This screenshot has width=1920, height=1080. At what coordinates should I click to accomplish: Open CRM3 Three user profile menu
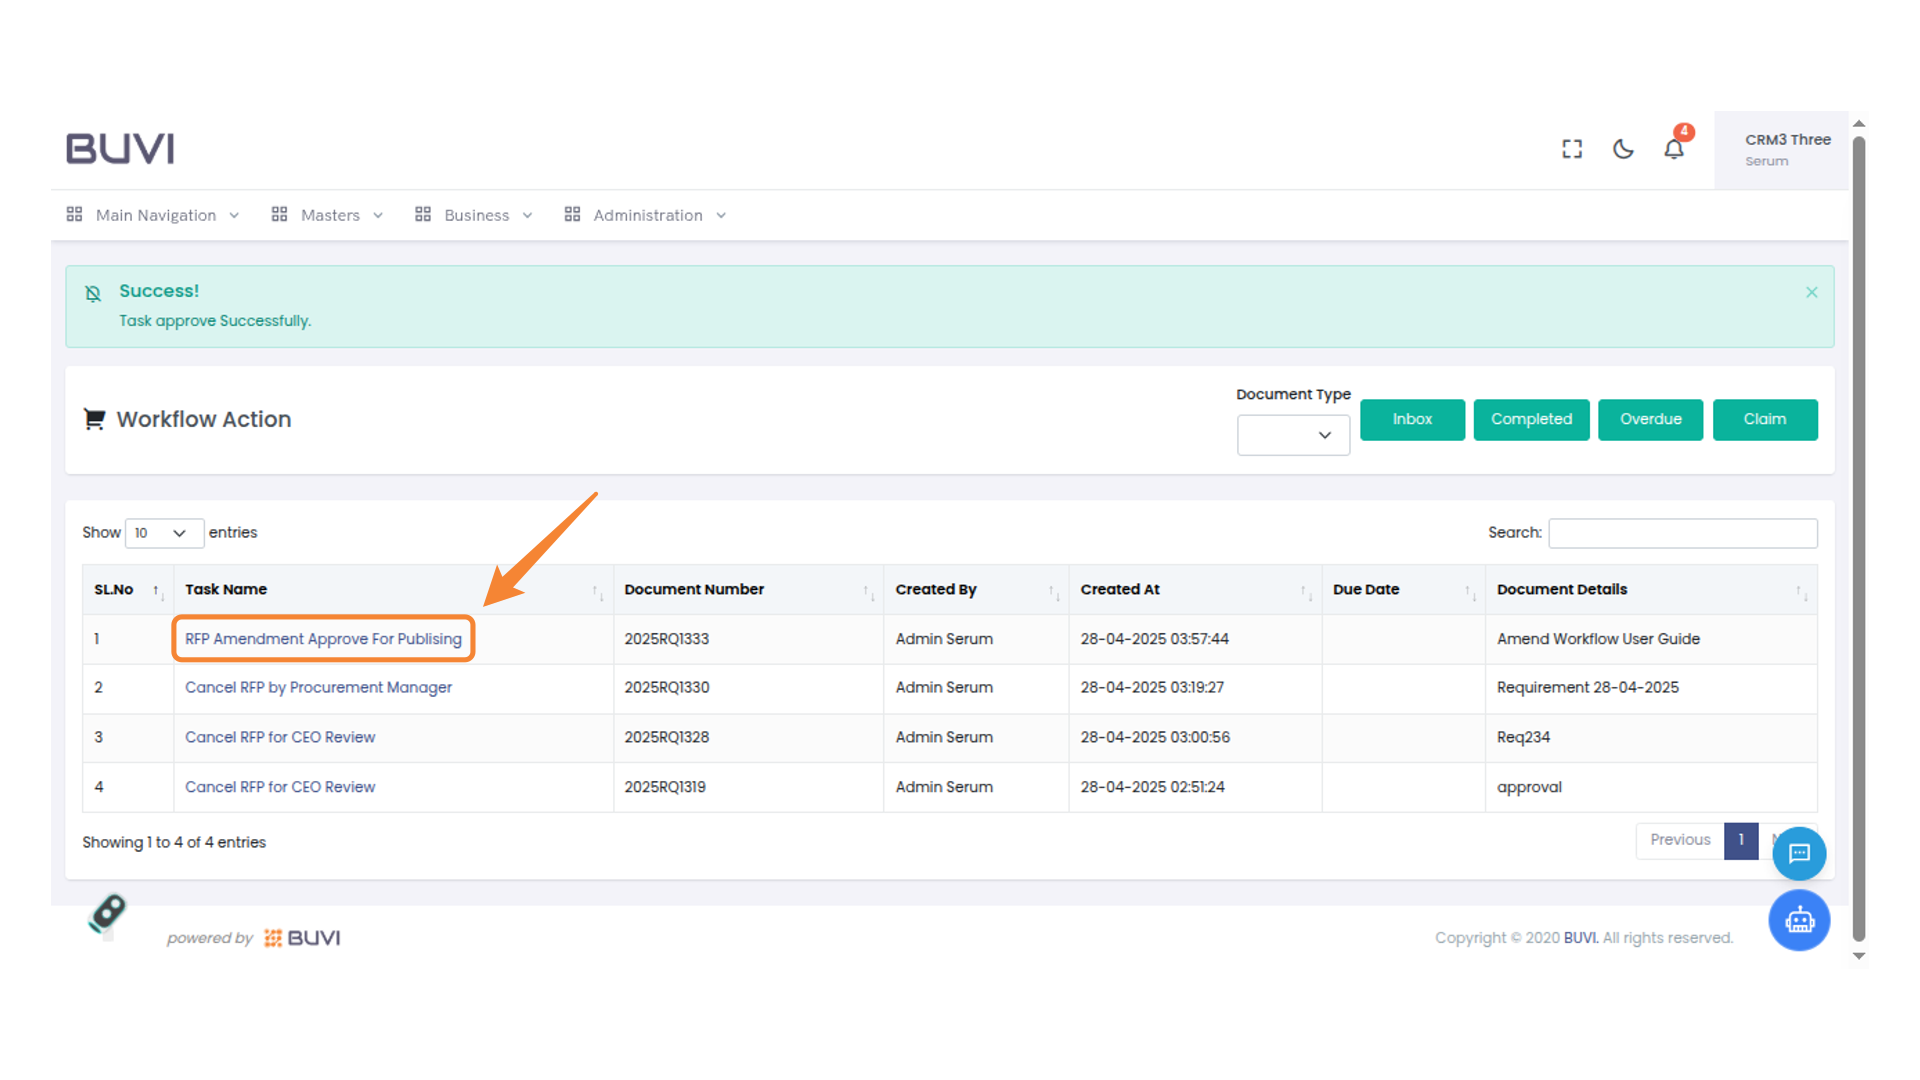click(1786, 149)
